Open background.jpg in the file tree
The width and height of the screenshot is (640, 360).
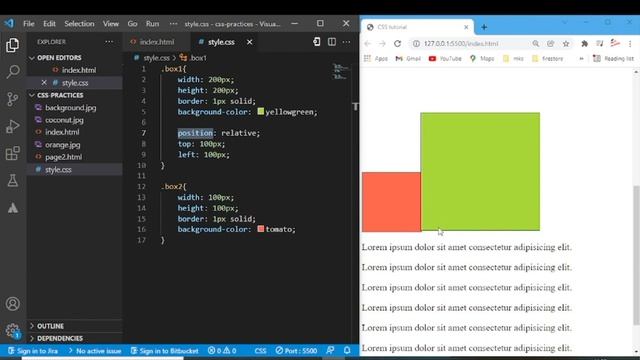(x=75, y=108)
